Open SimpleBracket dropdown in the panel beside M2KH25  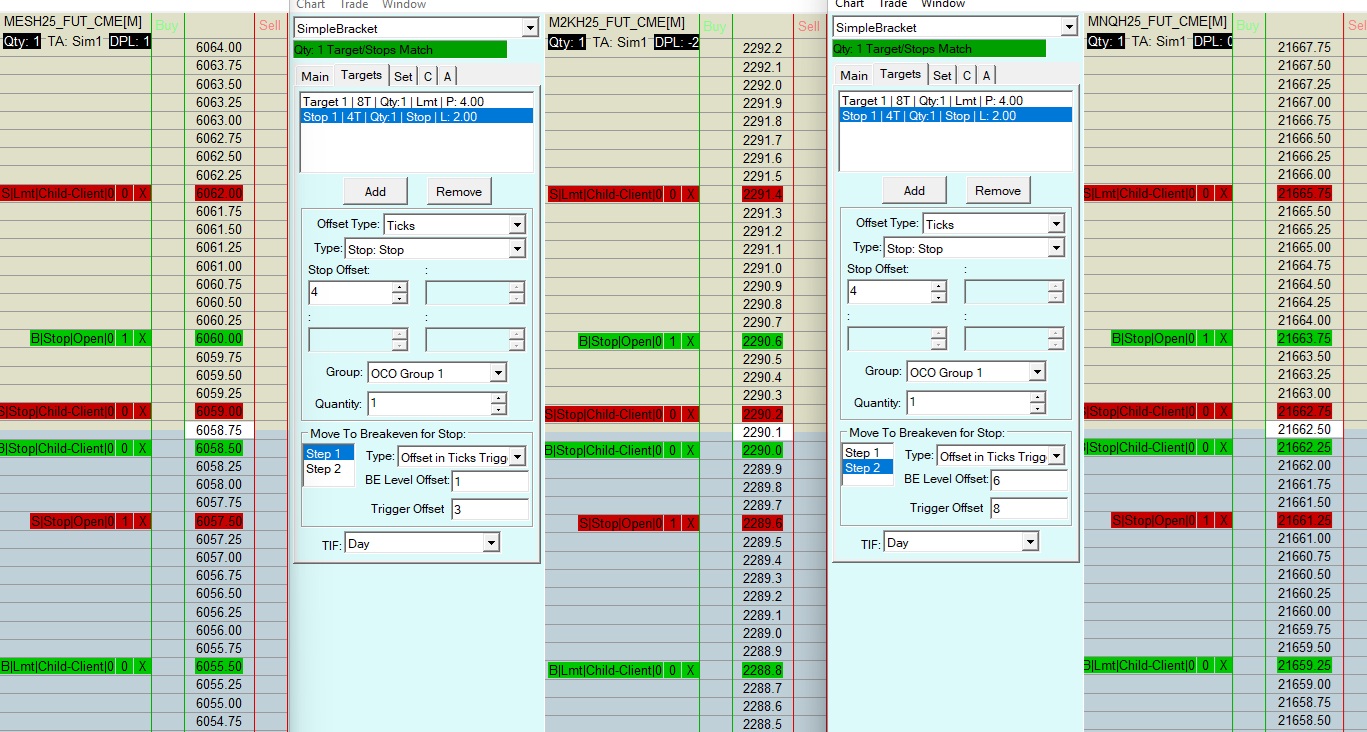pyautogui.click(x=530, y=29)
